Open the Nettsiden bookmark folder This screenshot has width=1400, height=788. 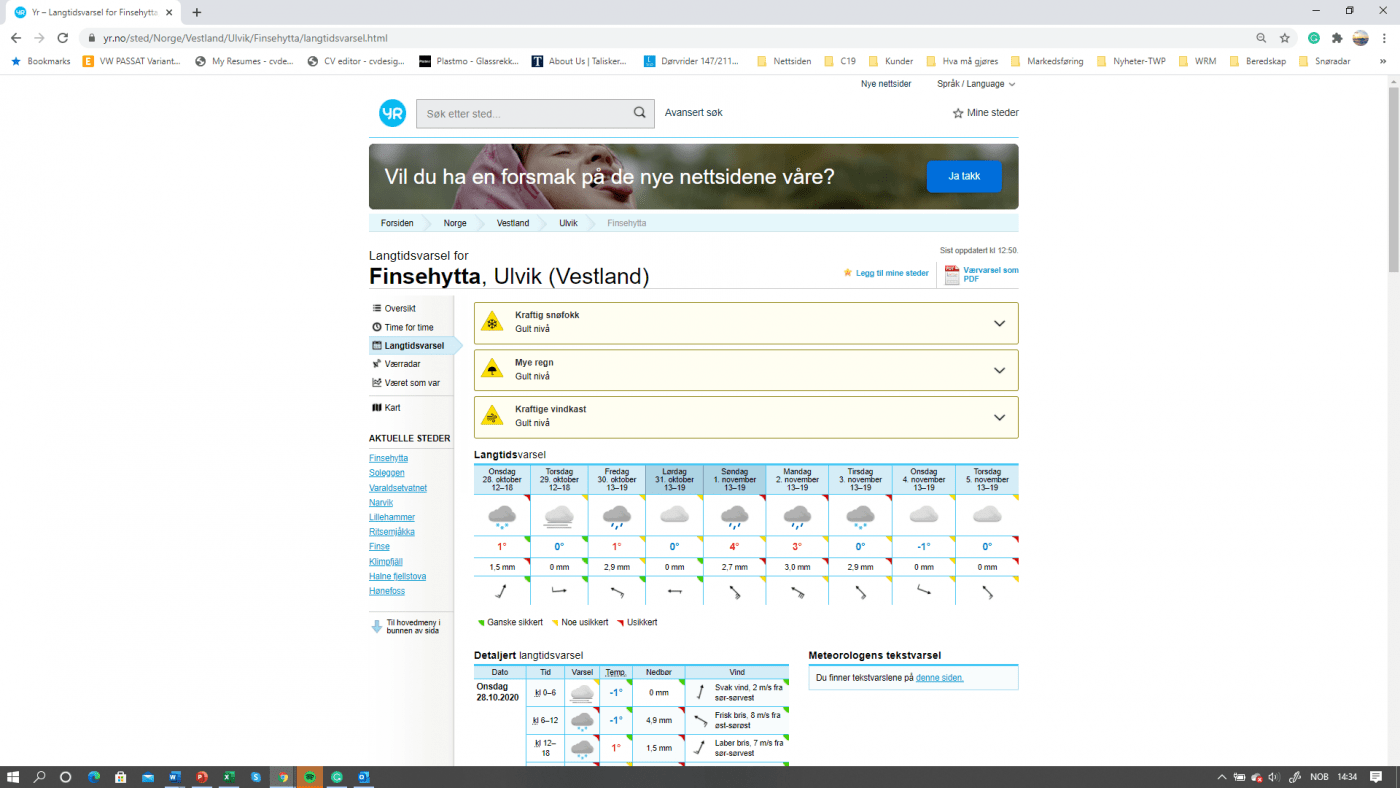pos(784,61)
